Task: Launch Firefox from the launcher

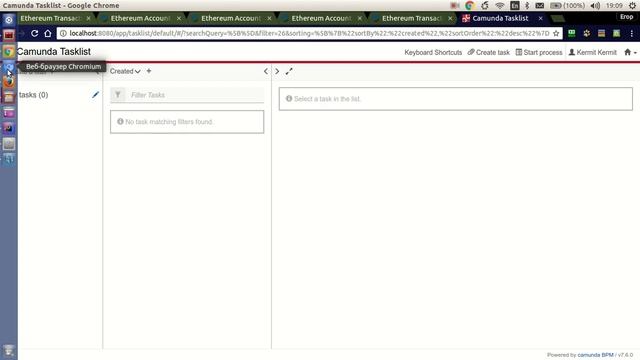Action: click(x=9, y=82)
